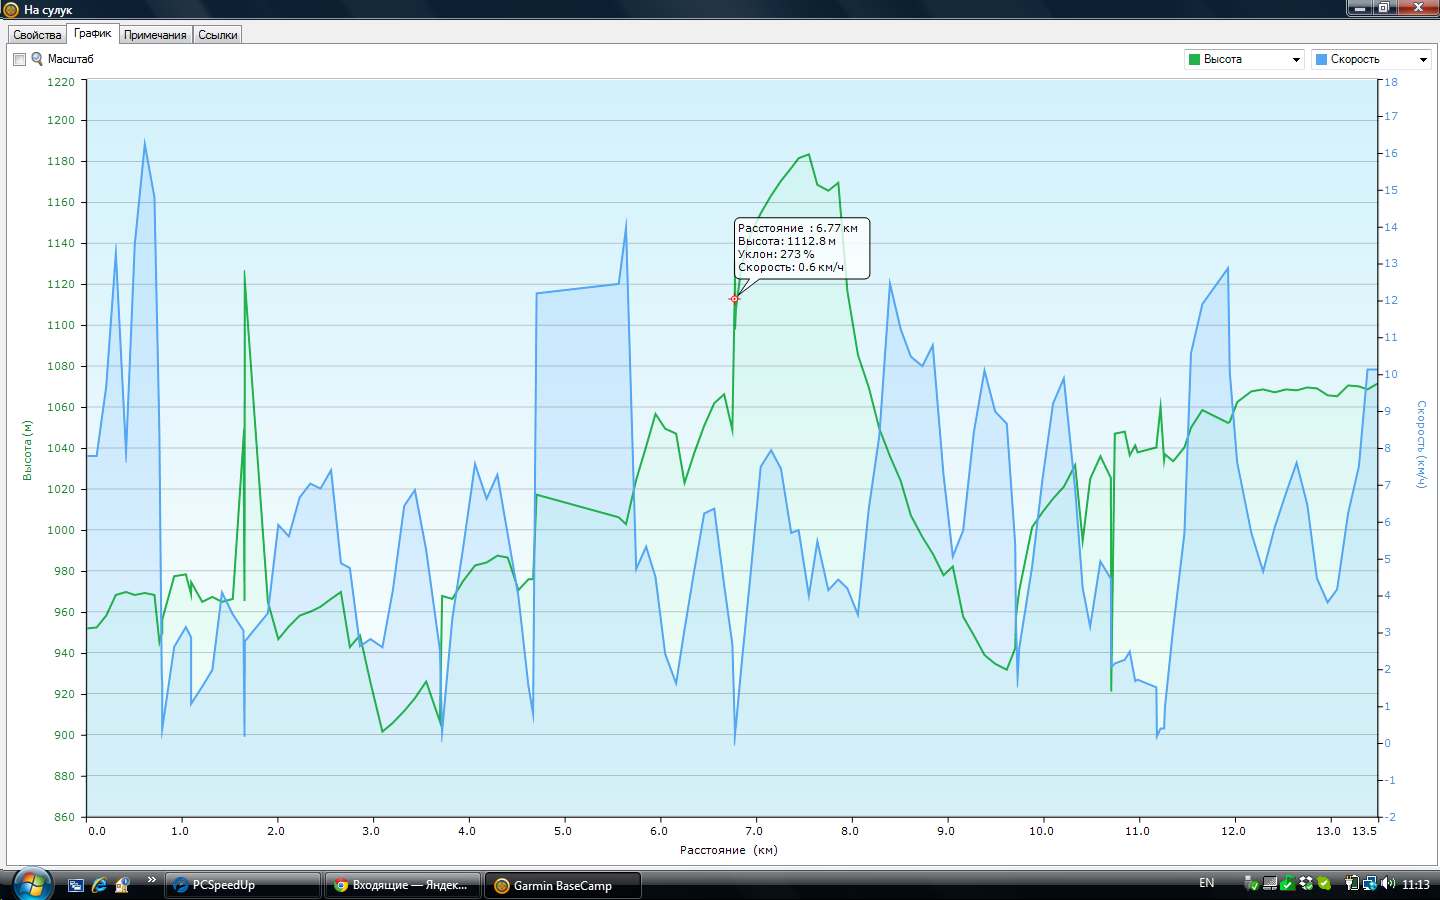The image size is (1440, 900).
Task: Switch to PCSpeedUp taskbar button
Action: 242,885
